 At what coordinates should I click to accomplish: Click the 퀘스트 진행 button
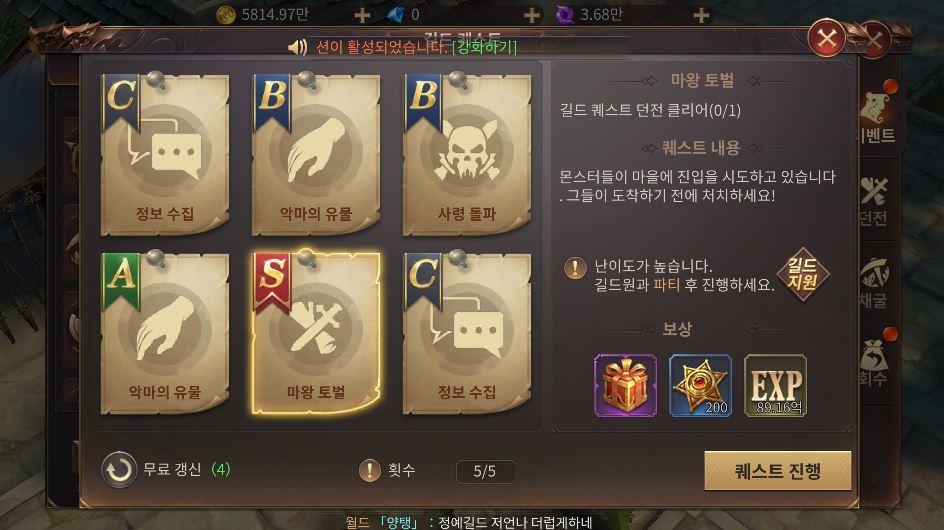pos(778,471)
